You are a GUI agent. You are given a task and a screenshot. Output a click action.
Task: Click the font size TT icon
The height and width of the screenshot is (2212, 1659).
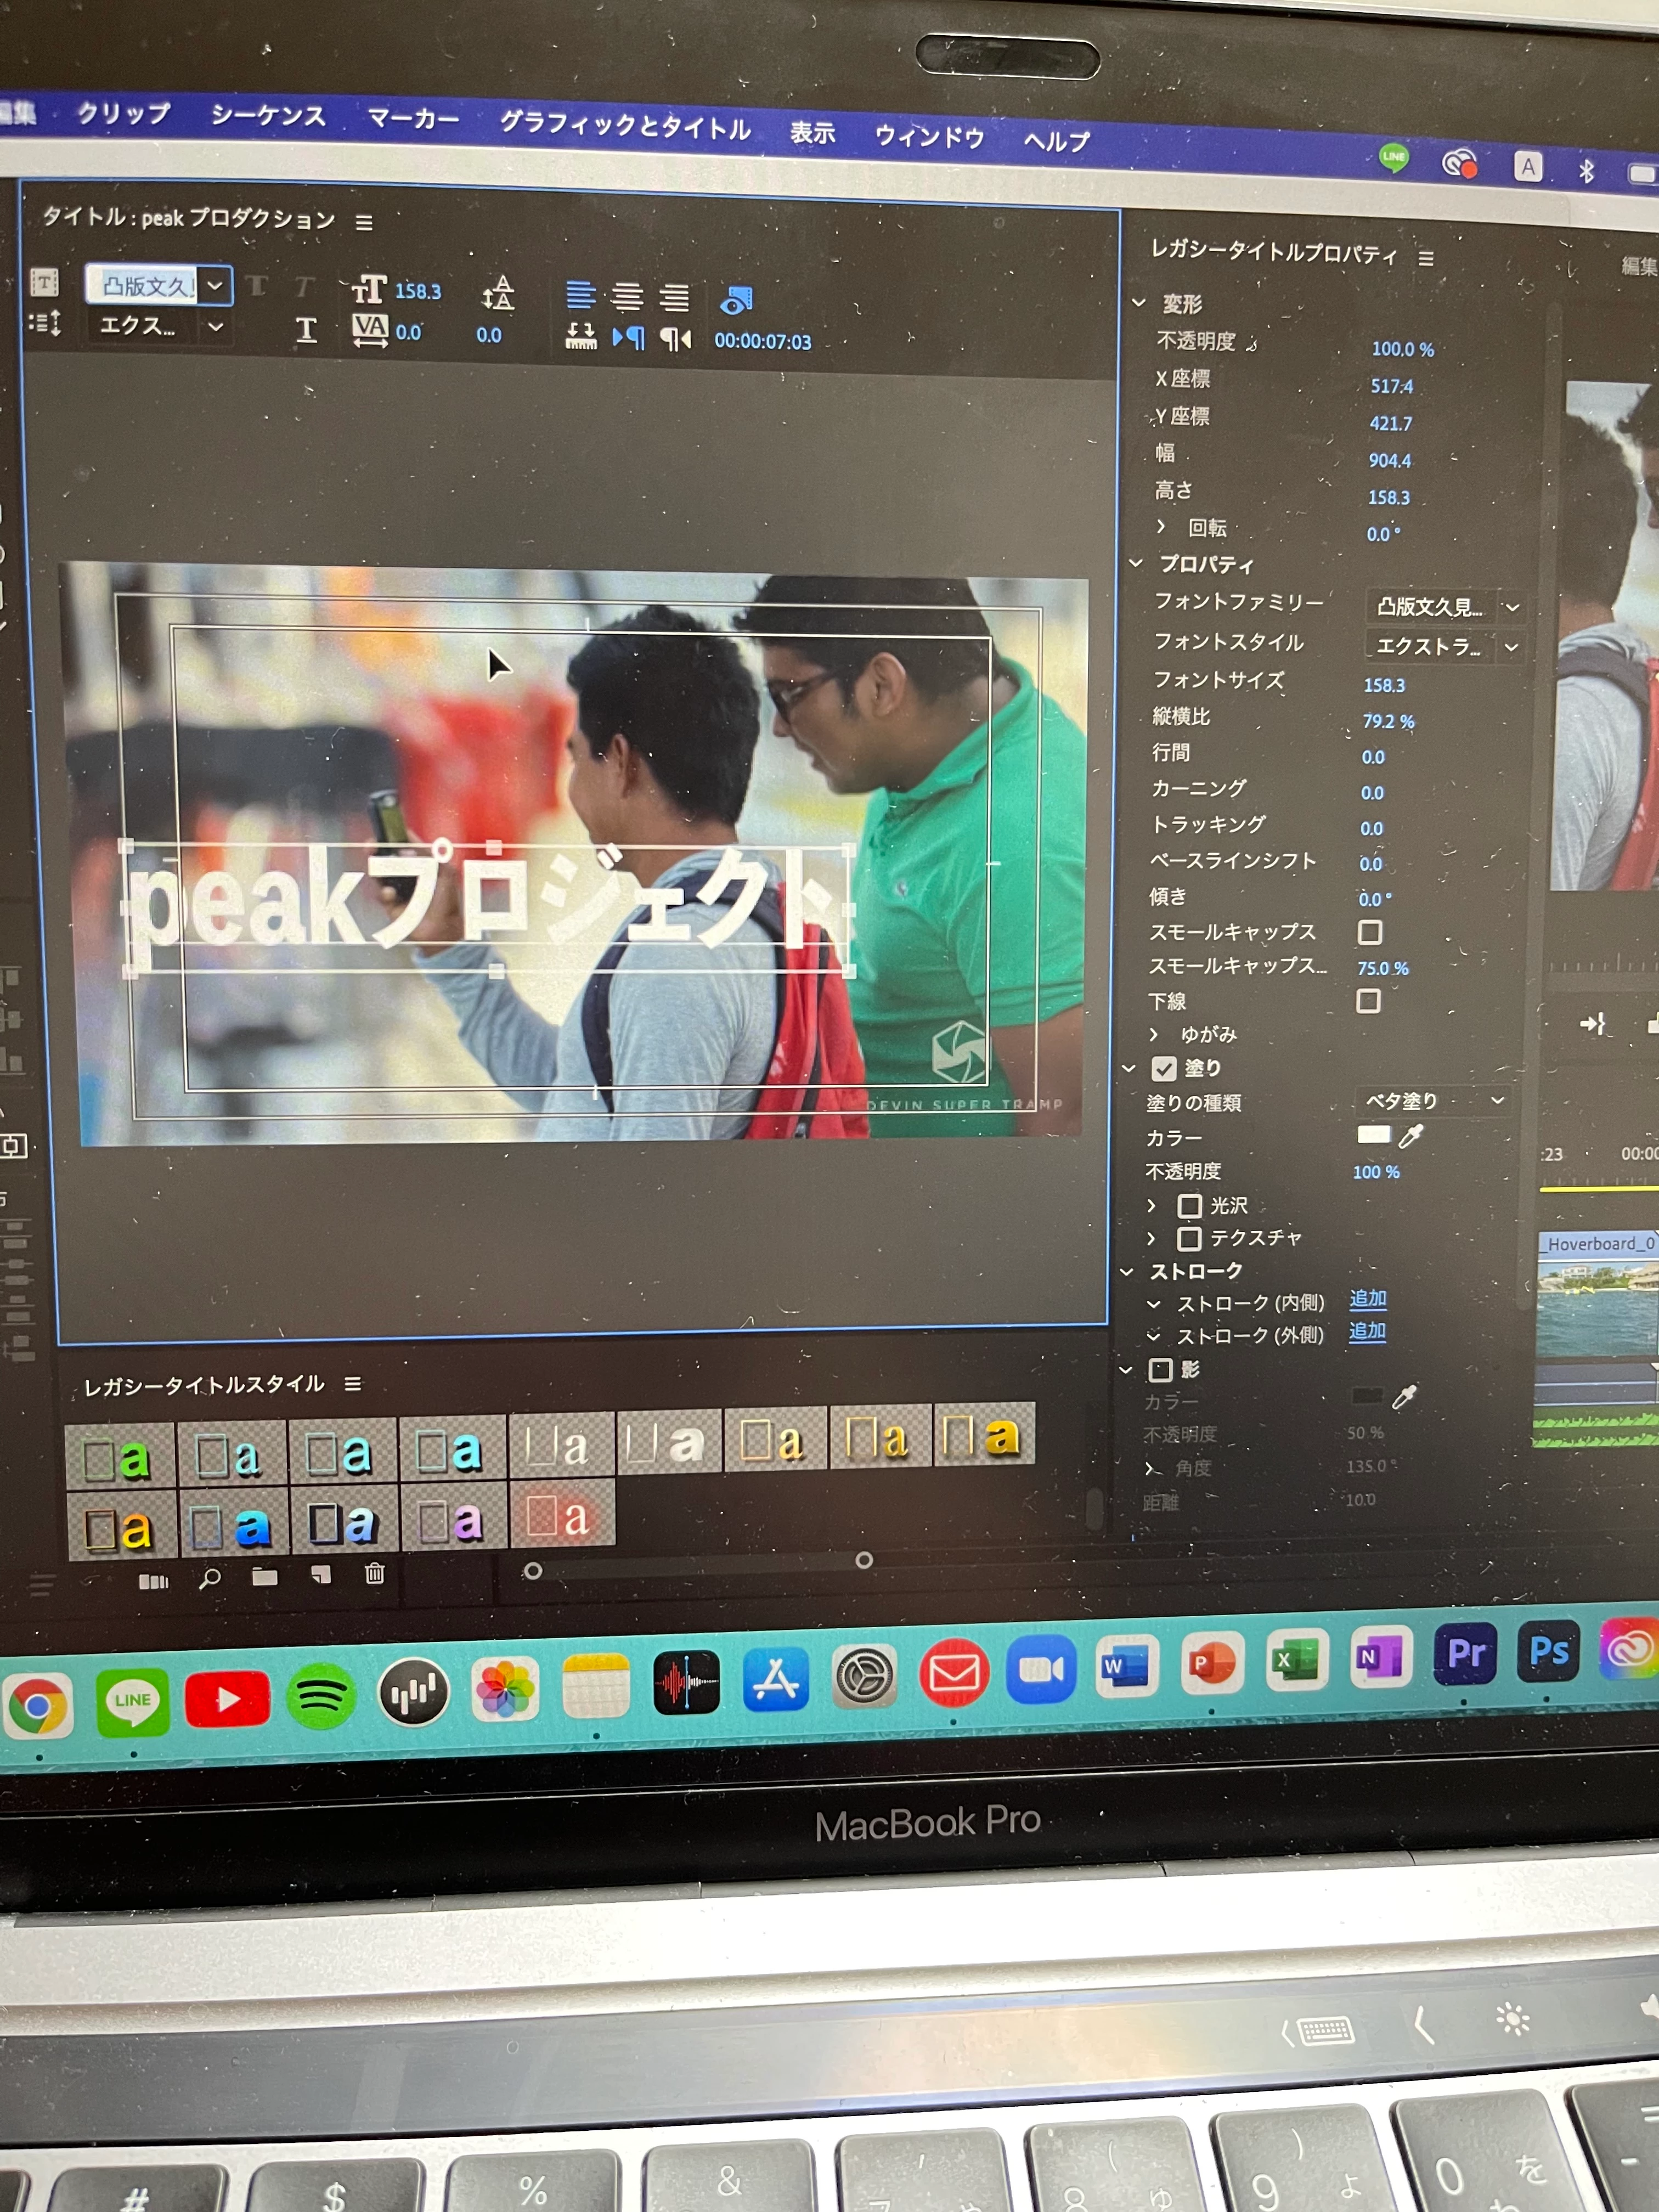[x=369, y=289]
